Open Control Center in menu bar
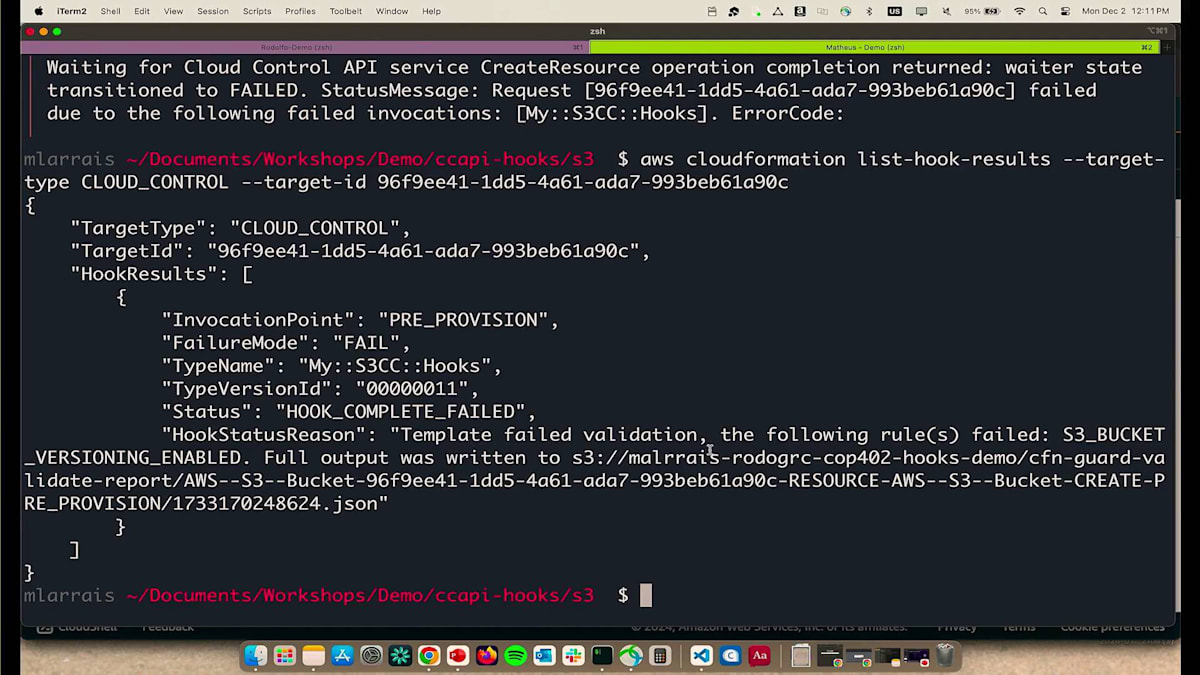Screen dimensions: 1200x675 point(1065,11)
